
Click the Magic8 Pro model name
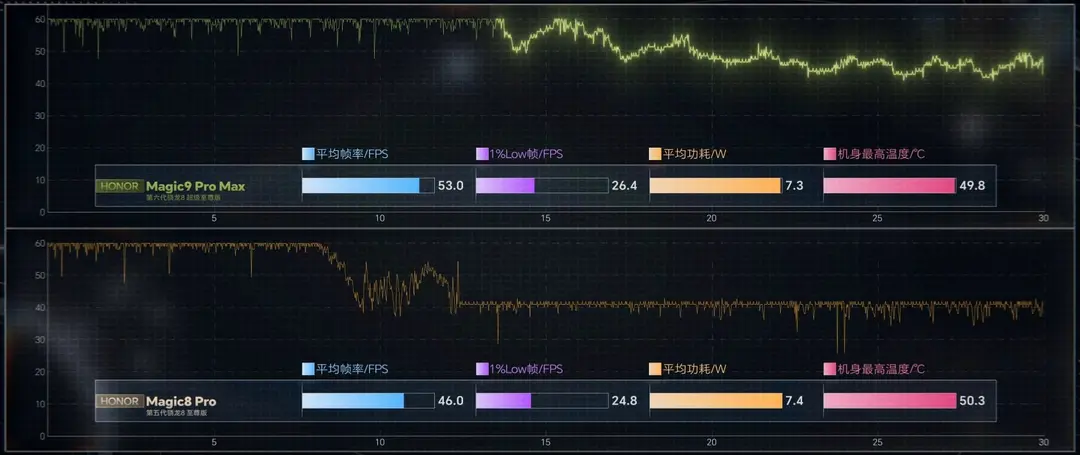pyautogui.click(x=181, y=401)
